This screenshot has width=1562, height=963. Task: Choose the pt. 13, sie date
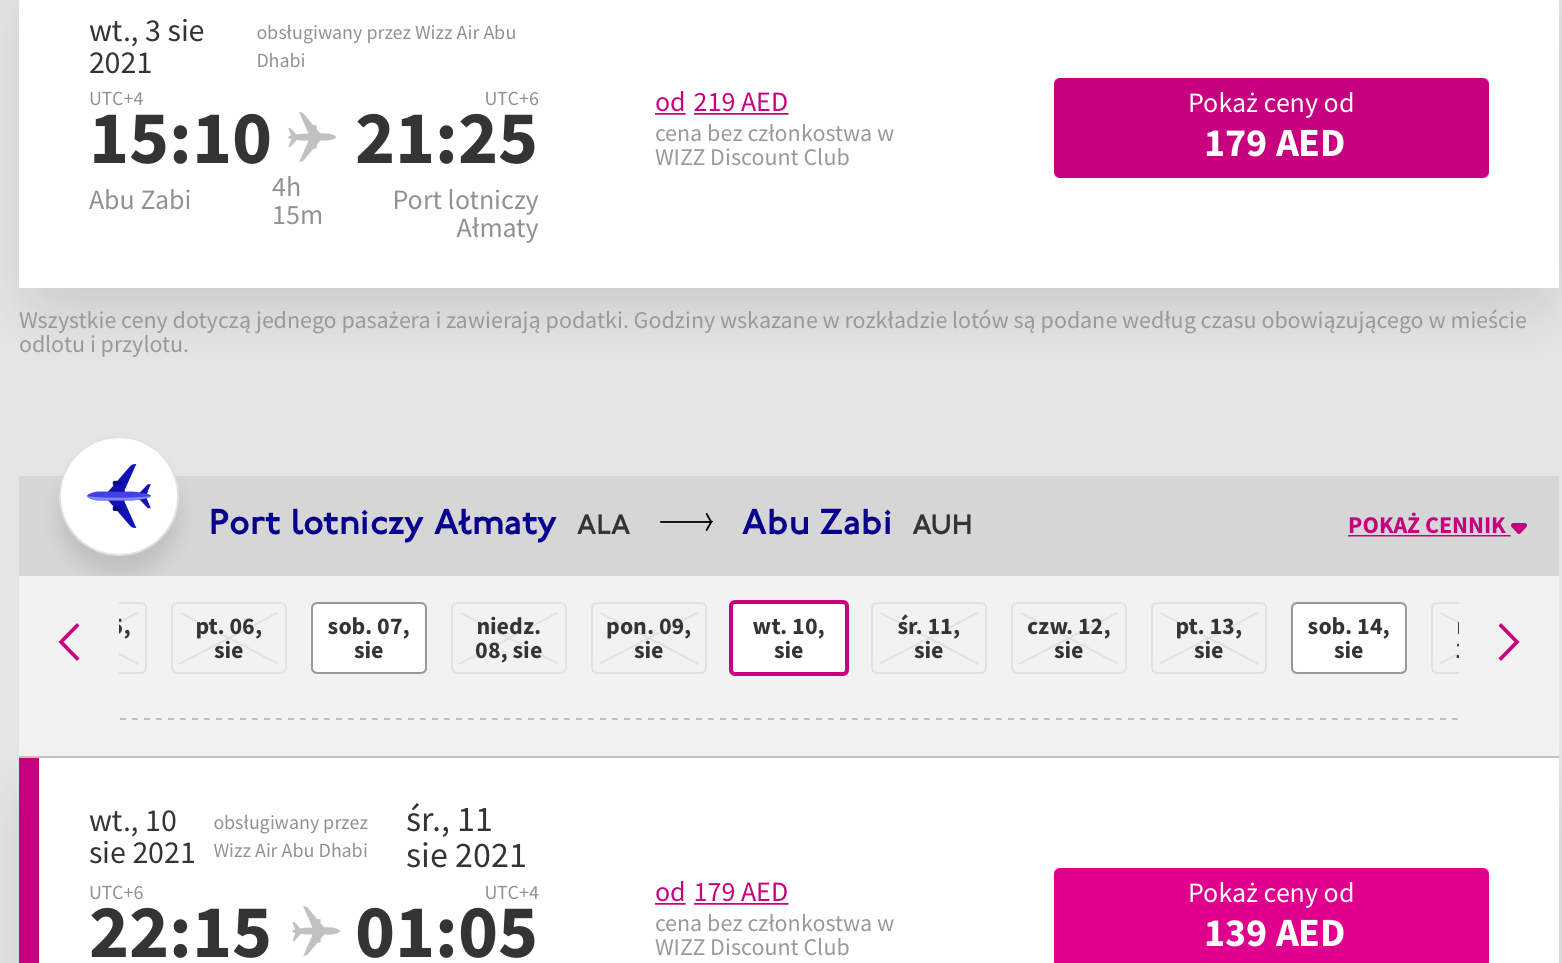(x=1209, y=638)
